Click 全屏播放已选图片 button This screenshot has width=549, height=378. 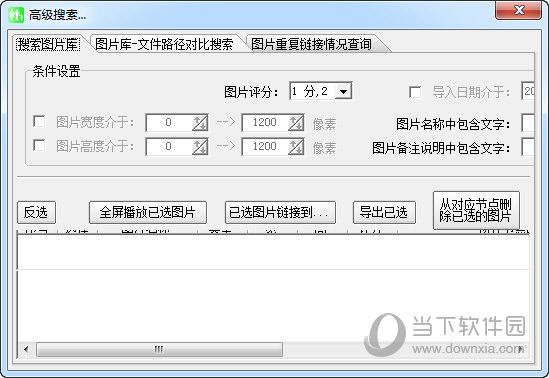click(x=147, y=212)
